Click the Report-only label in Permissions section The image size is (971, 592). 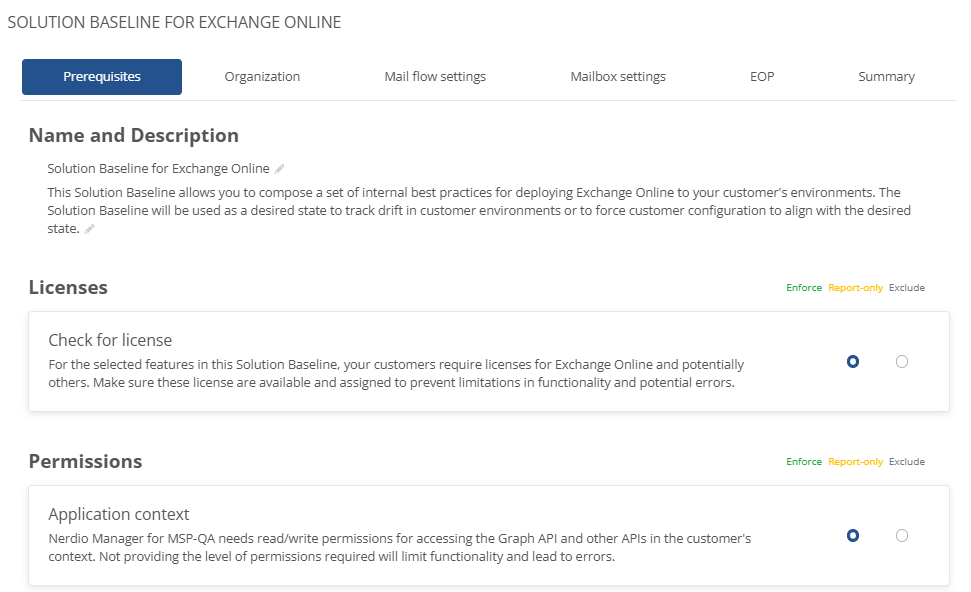(x=855, y=462)
